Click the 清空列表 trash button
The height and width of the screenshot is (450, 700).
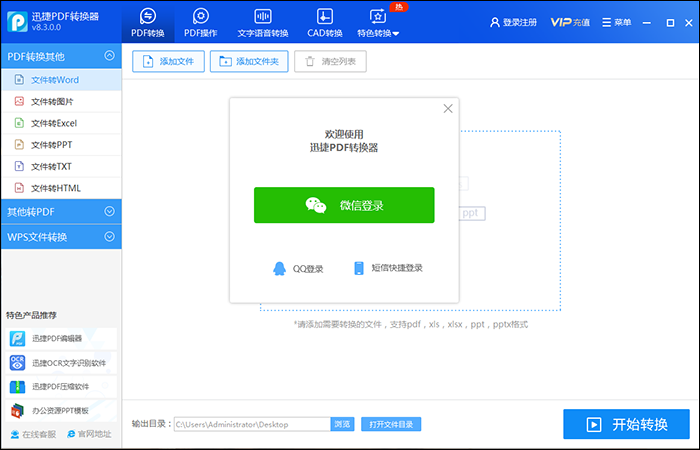coord(330,61)
